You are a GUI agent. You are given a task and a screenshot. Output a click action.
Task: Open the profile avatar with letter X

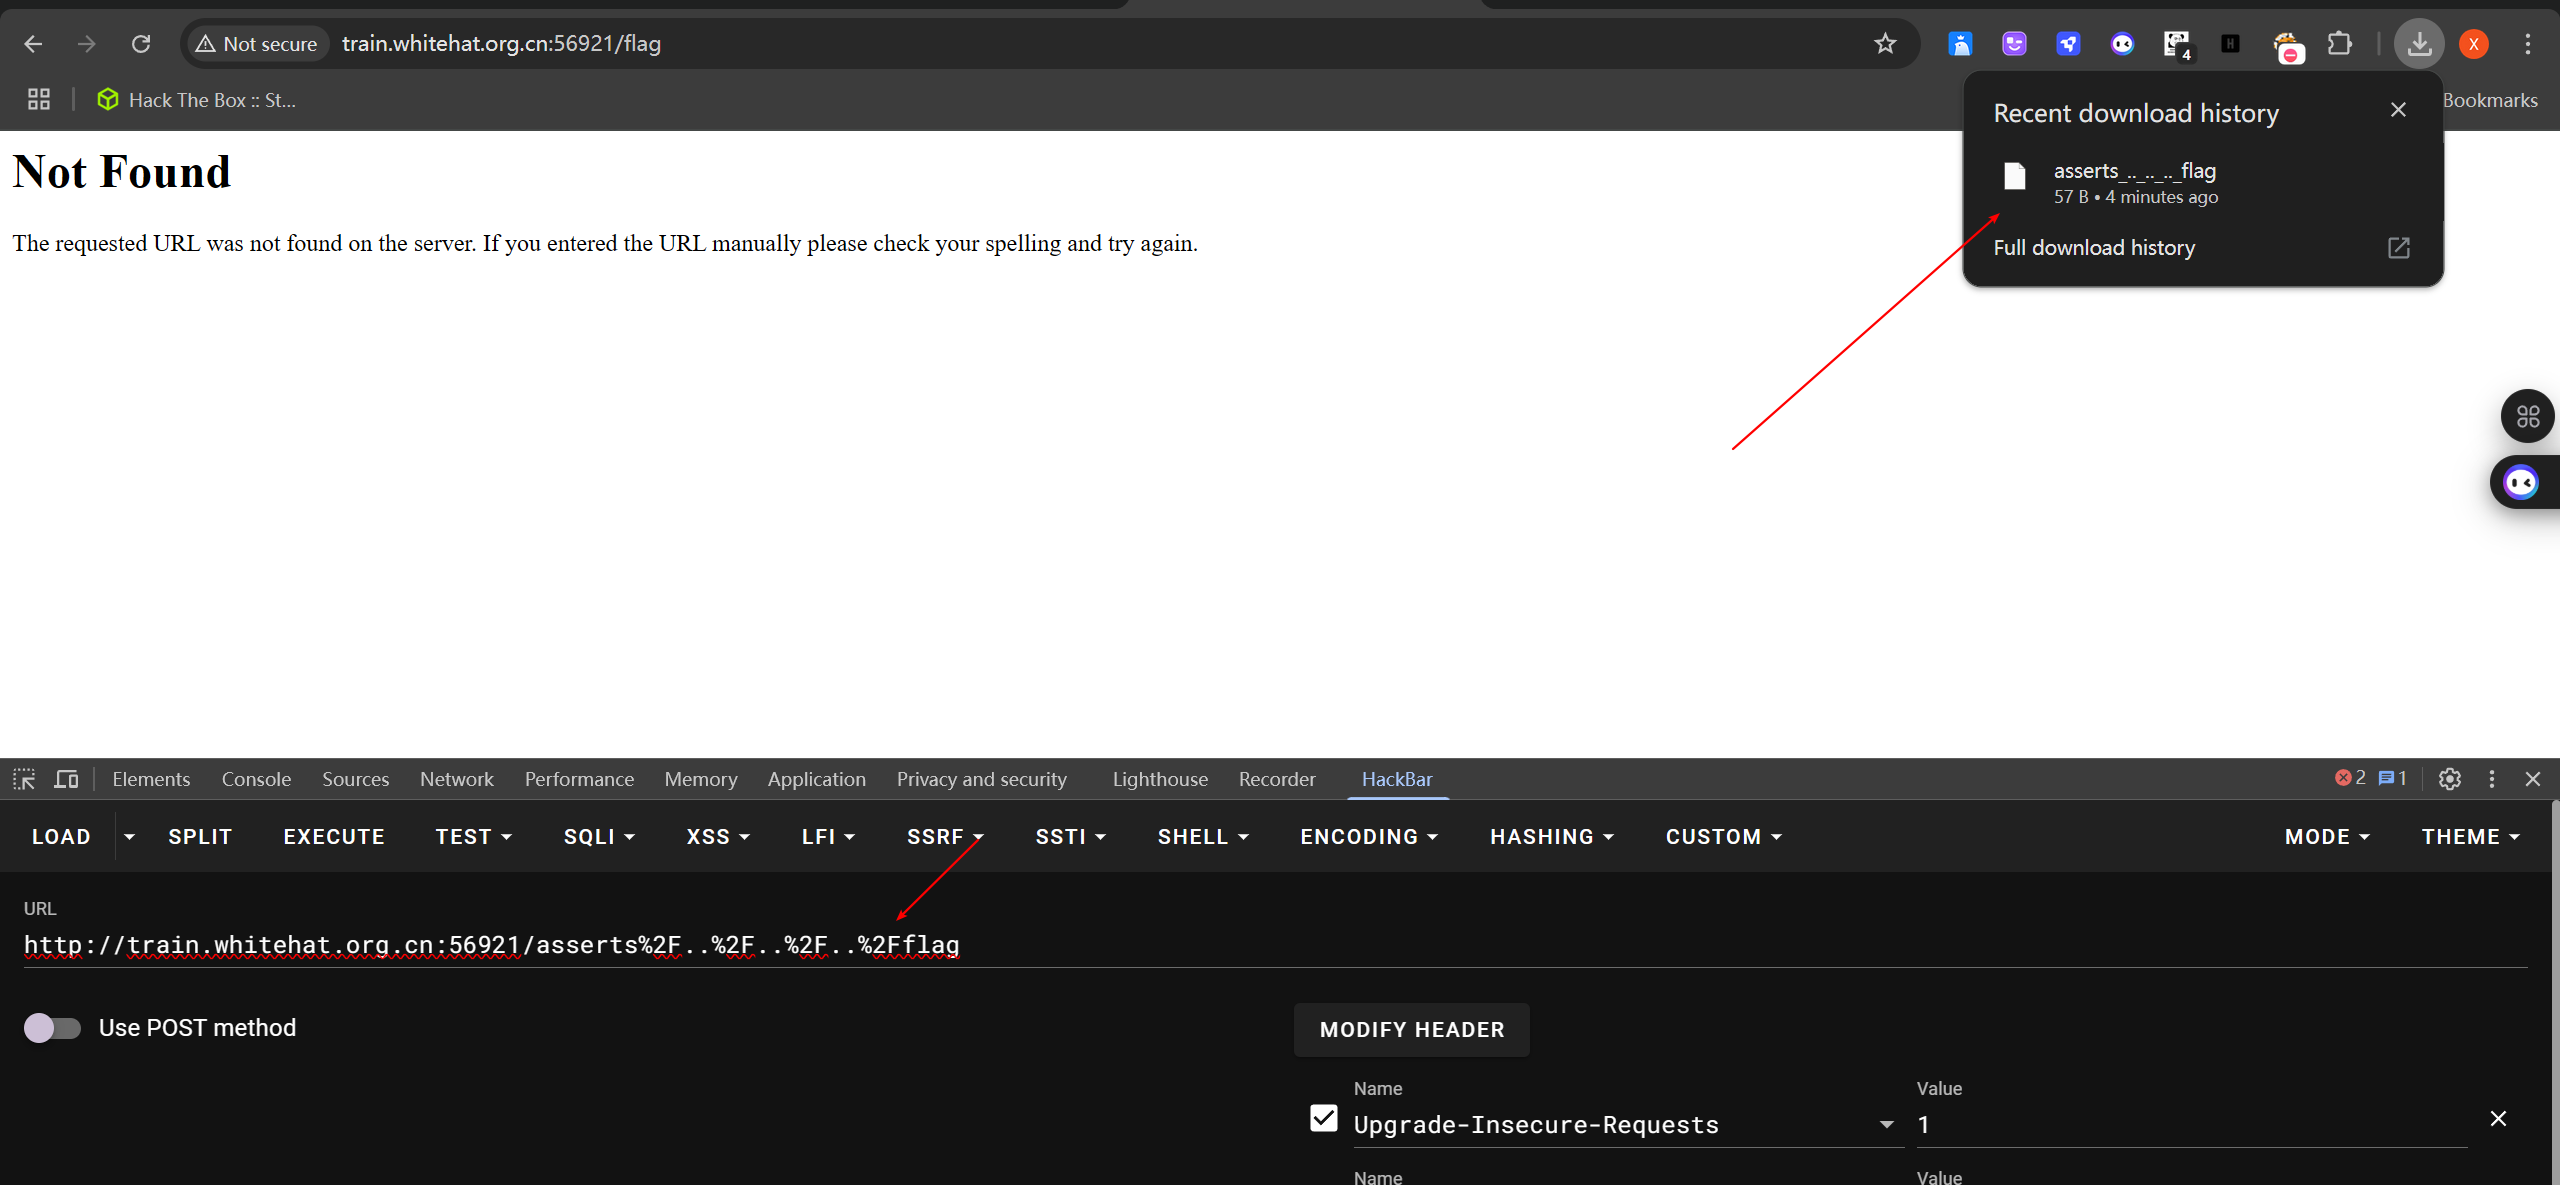click(2474, 44)
